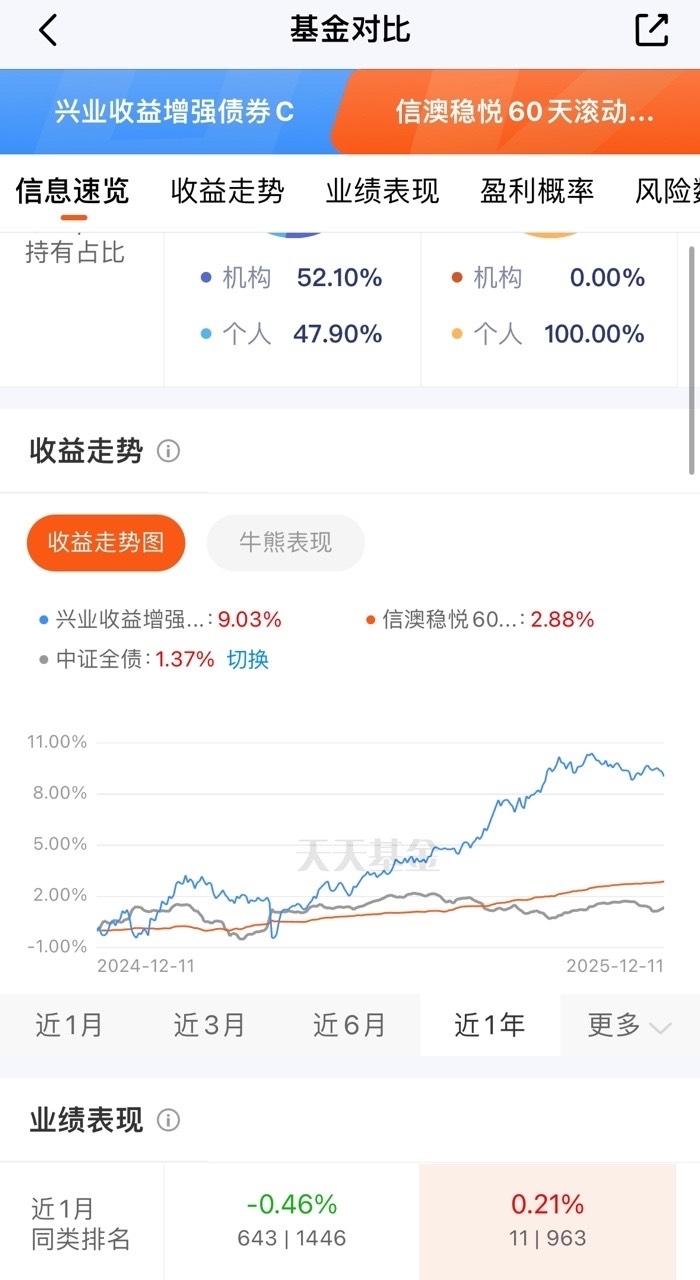Select the 收益走势图 toggle
700x1280 pixels.
point(106,543)
